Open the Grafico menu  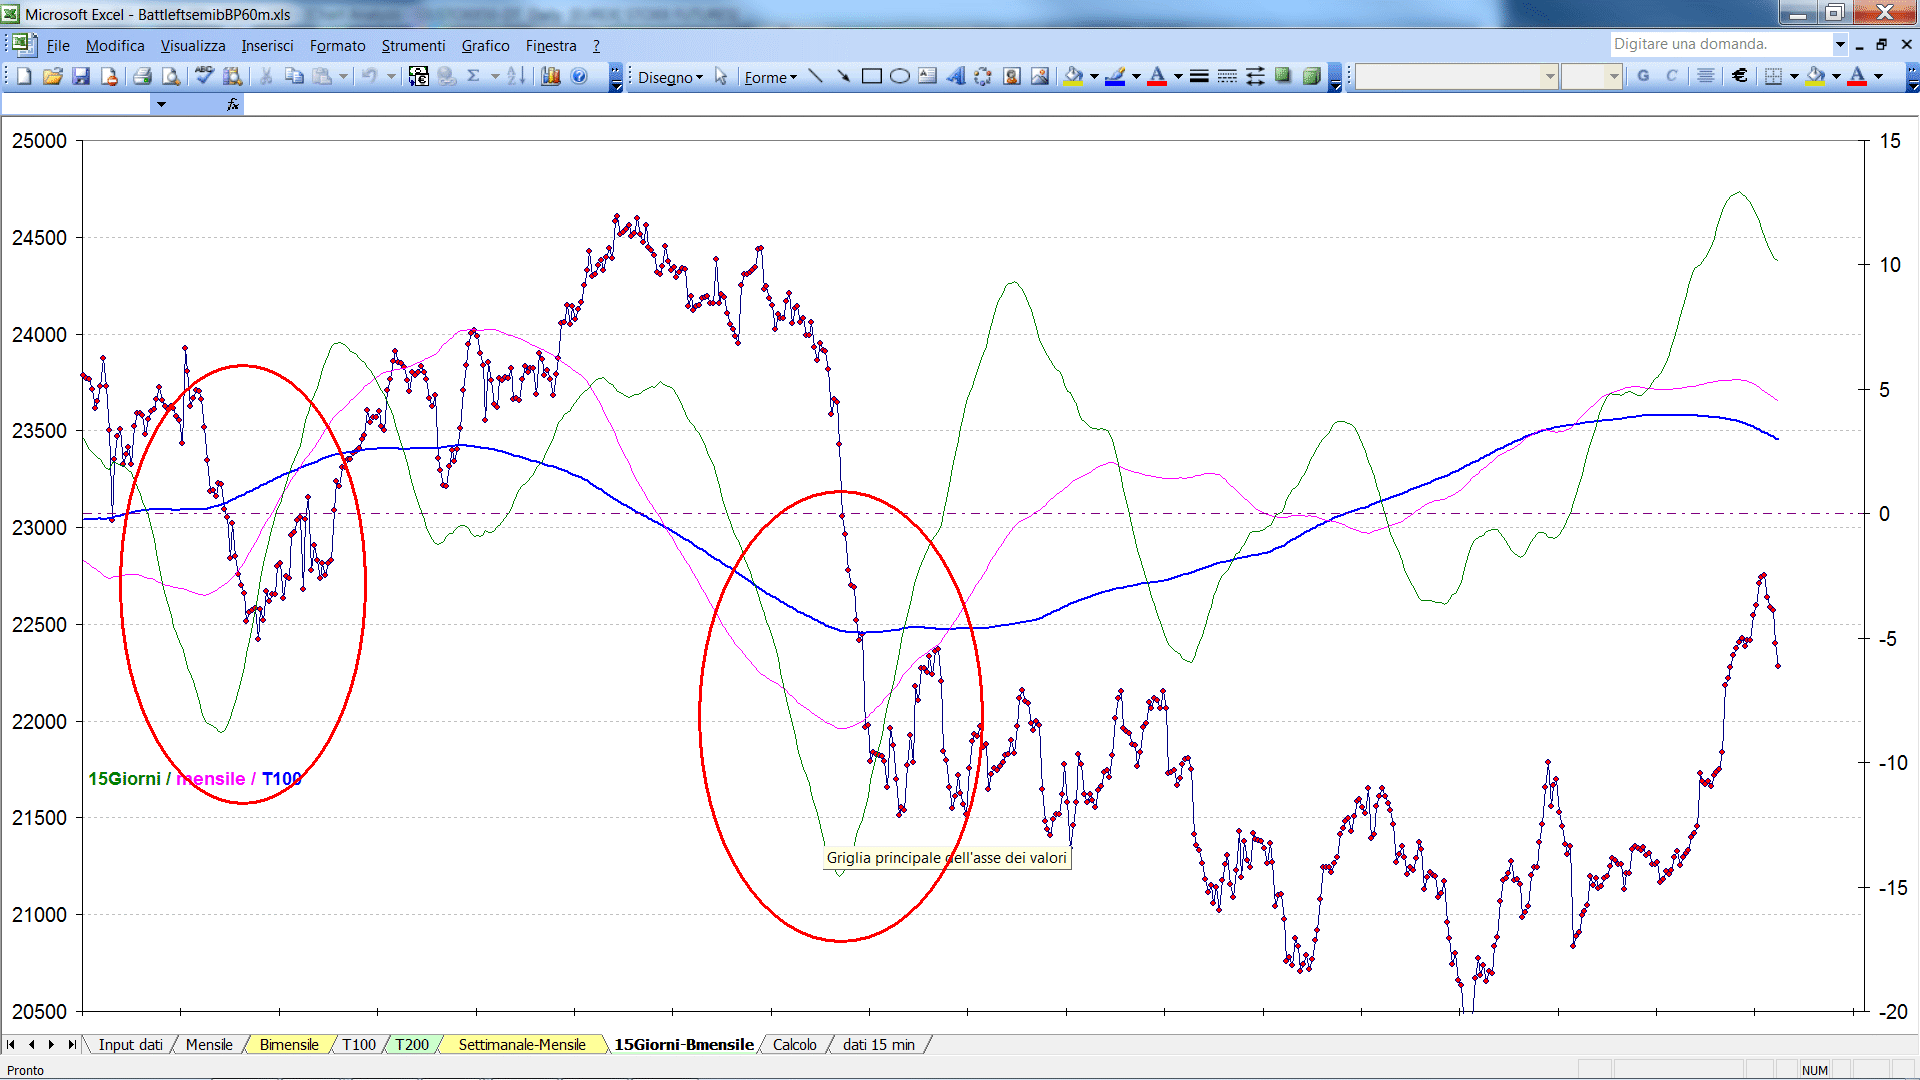tap(485, 45)
